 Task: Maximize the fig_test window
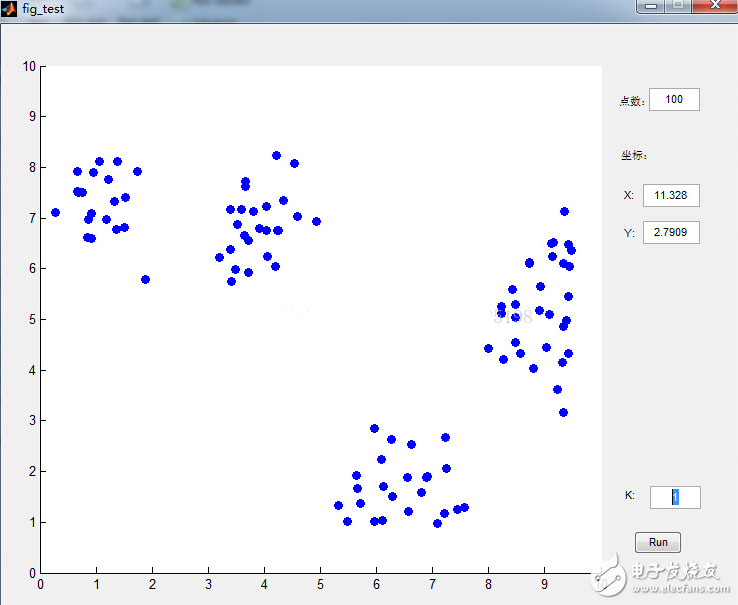coord(679,6)
